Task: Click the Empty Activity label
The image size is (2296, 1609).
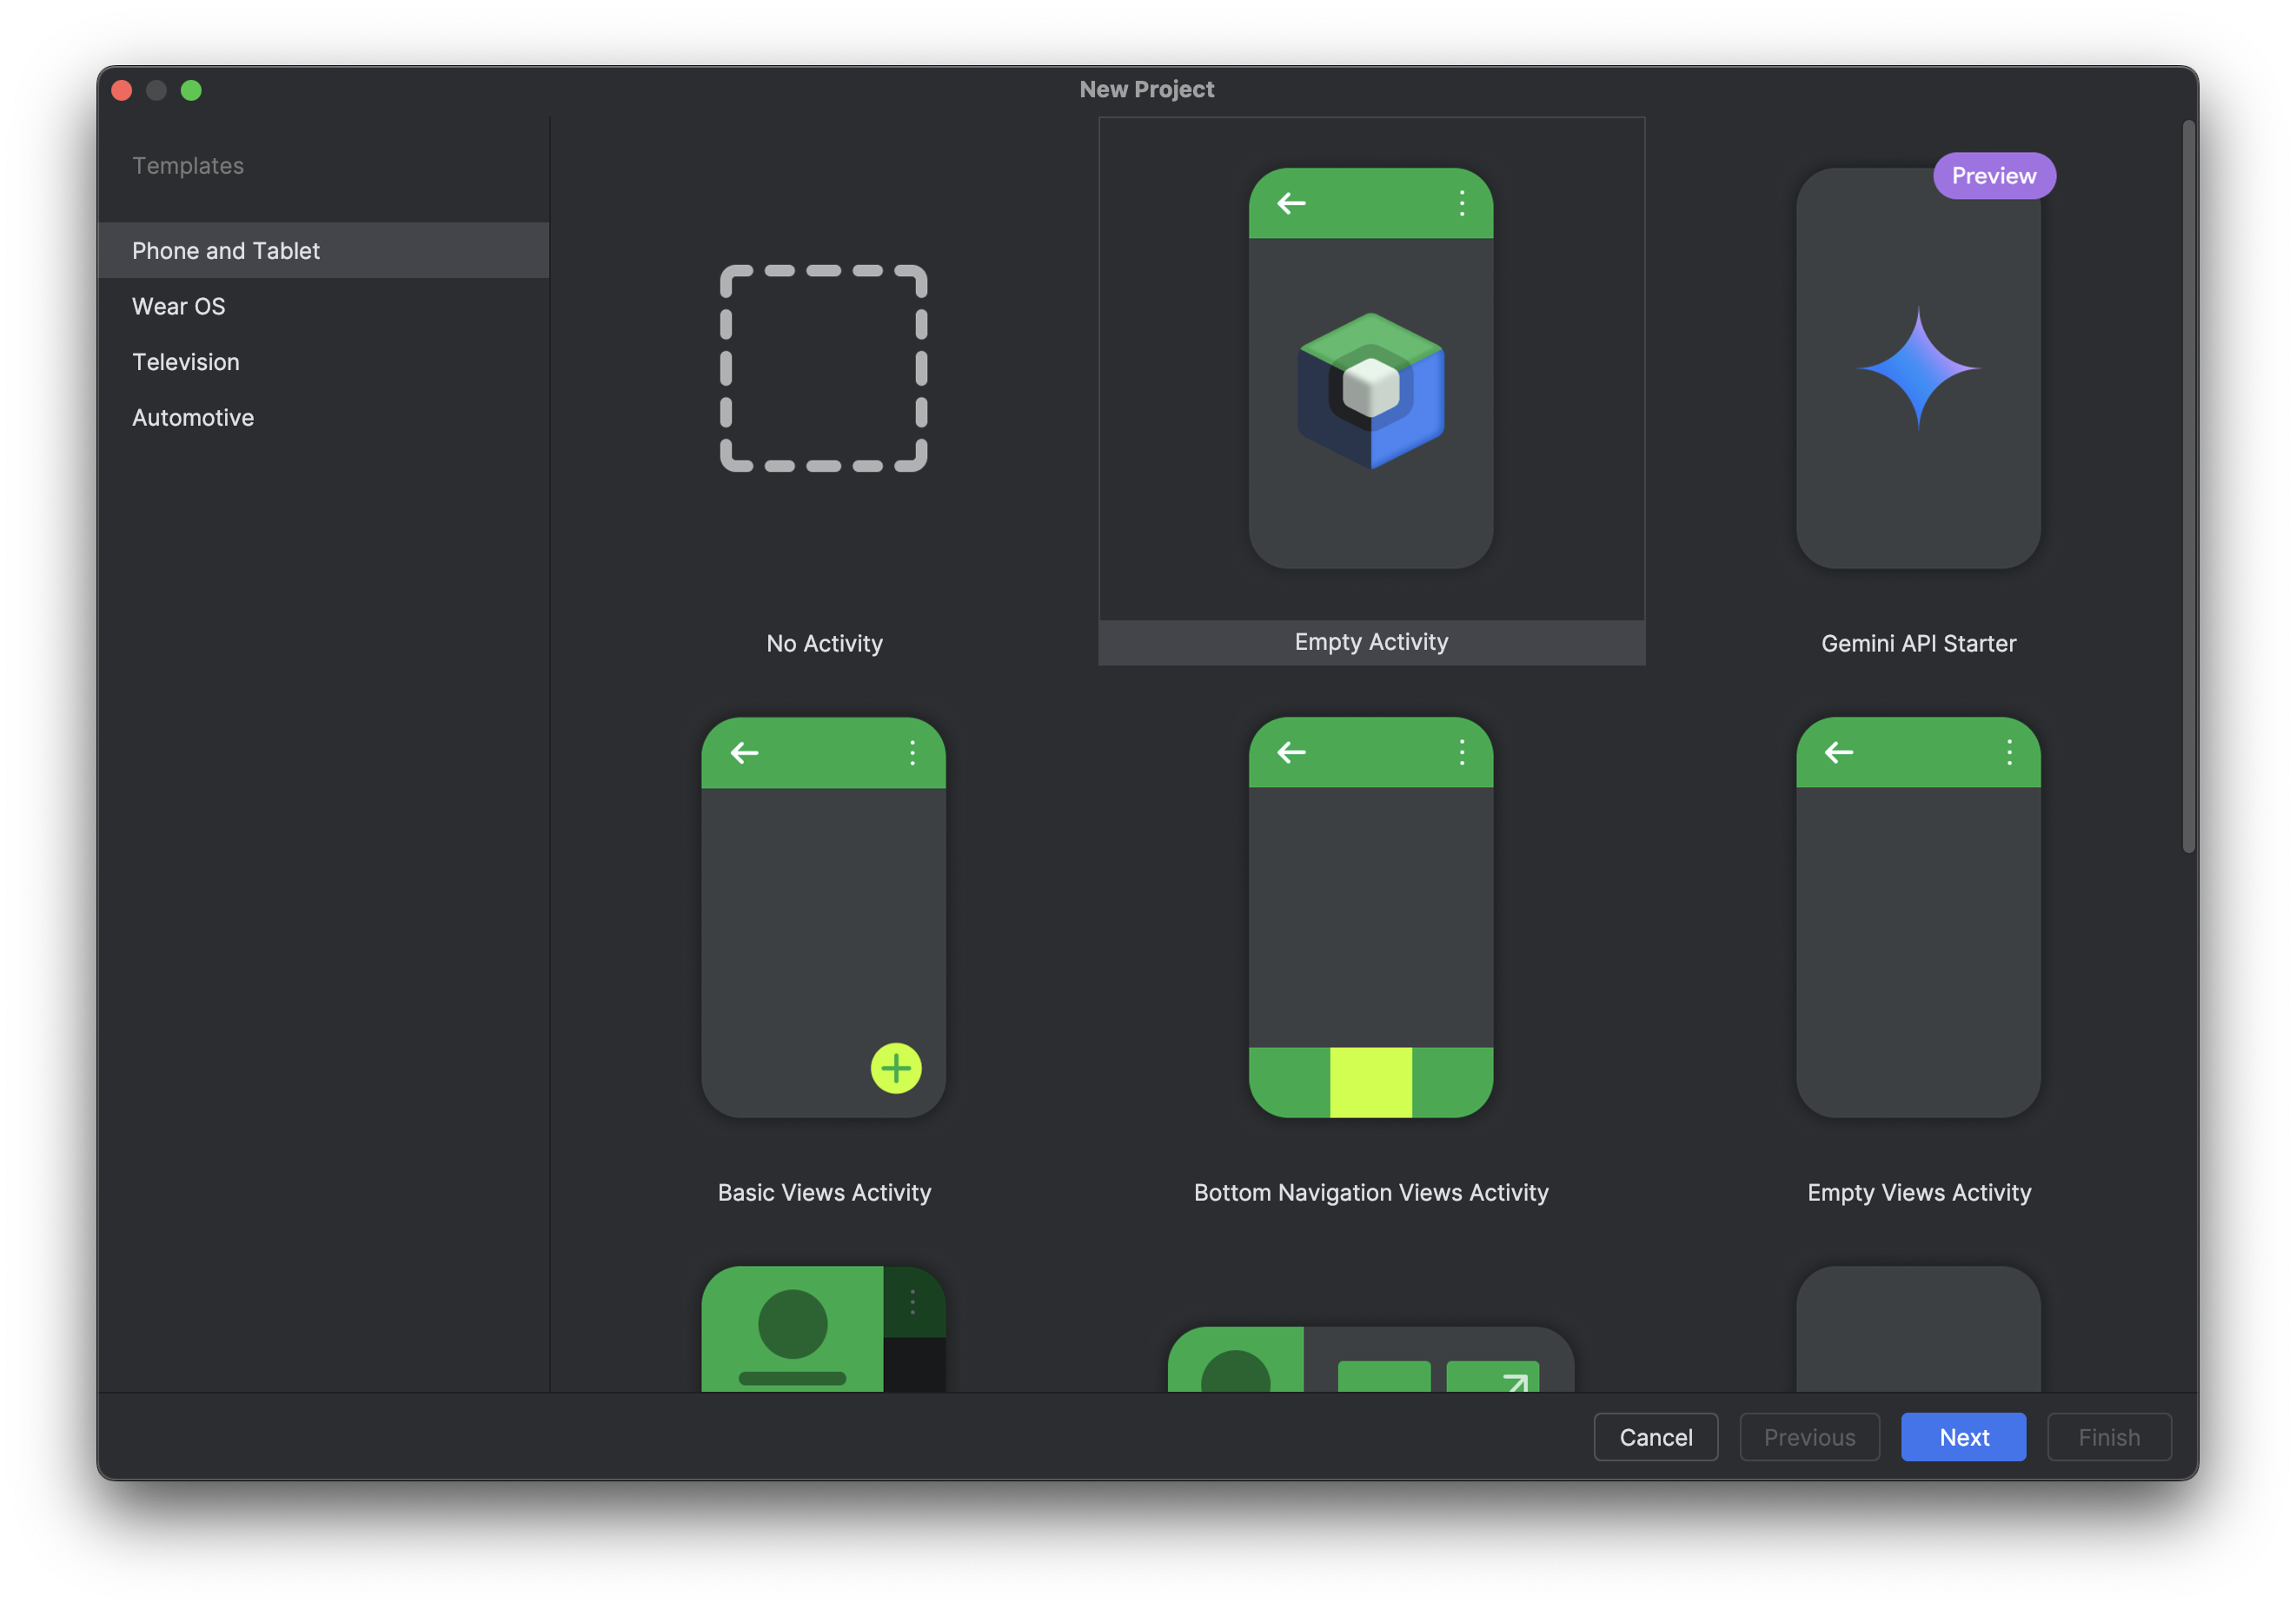Action: point(1370,642)
